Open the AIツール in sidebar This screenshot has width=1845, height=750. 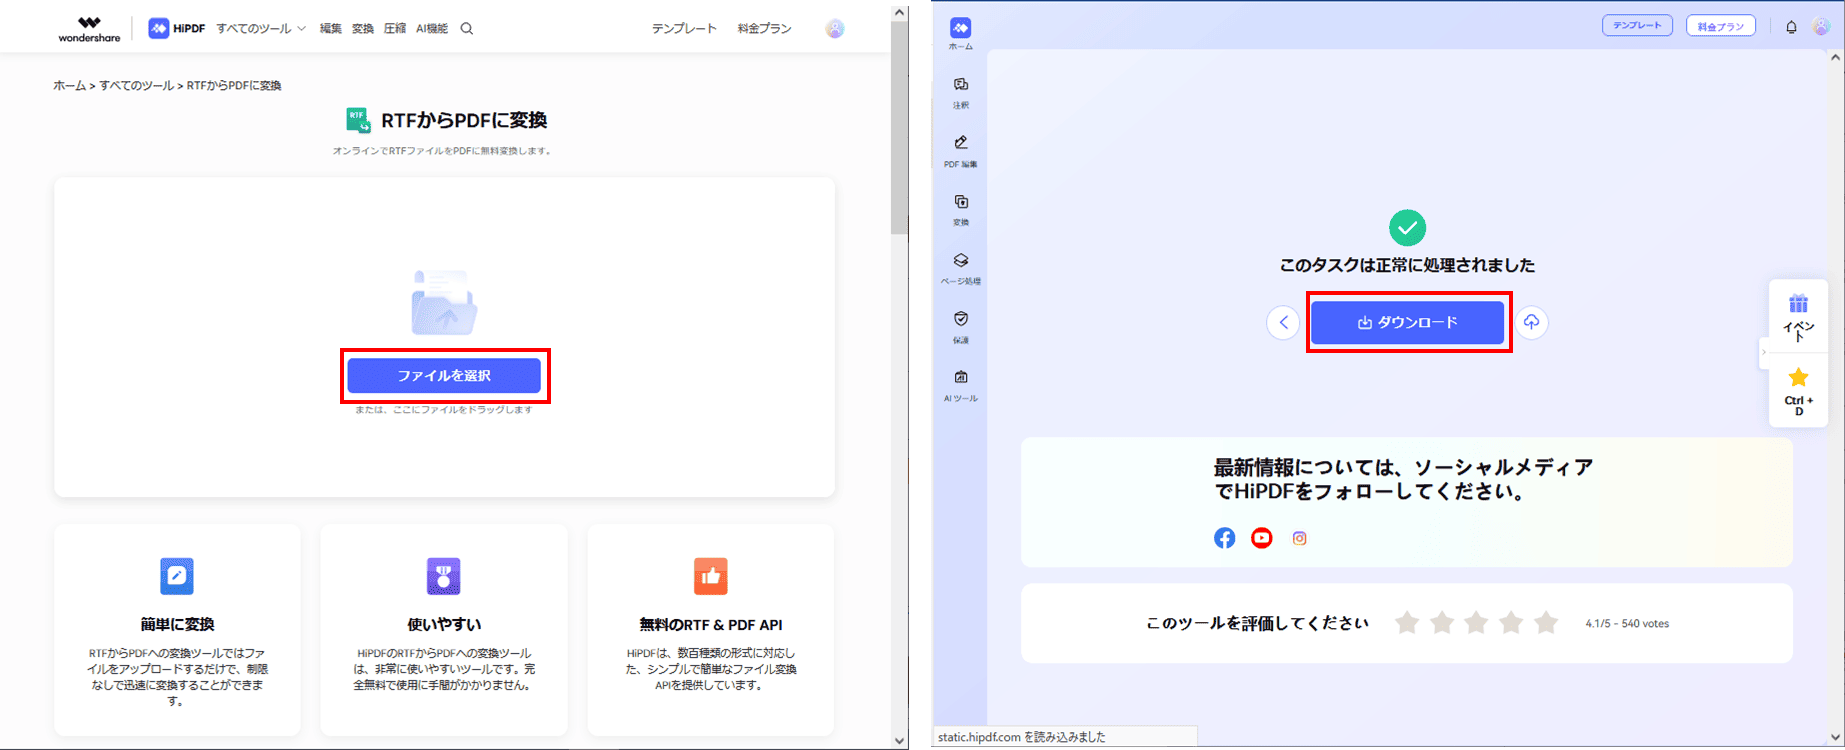click(x=961, y=384)
